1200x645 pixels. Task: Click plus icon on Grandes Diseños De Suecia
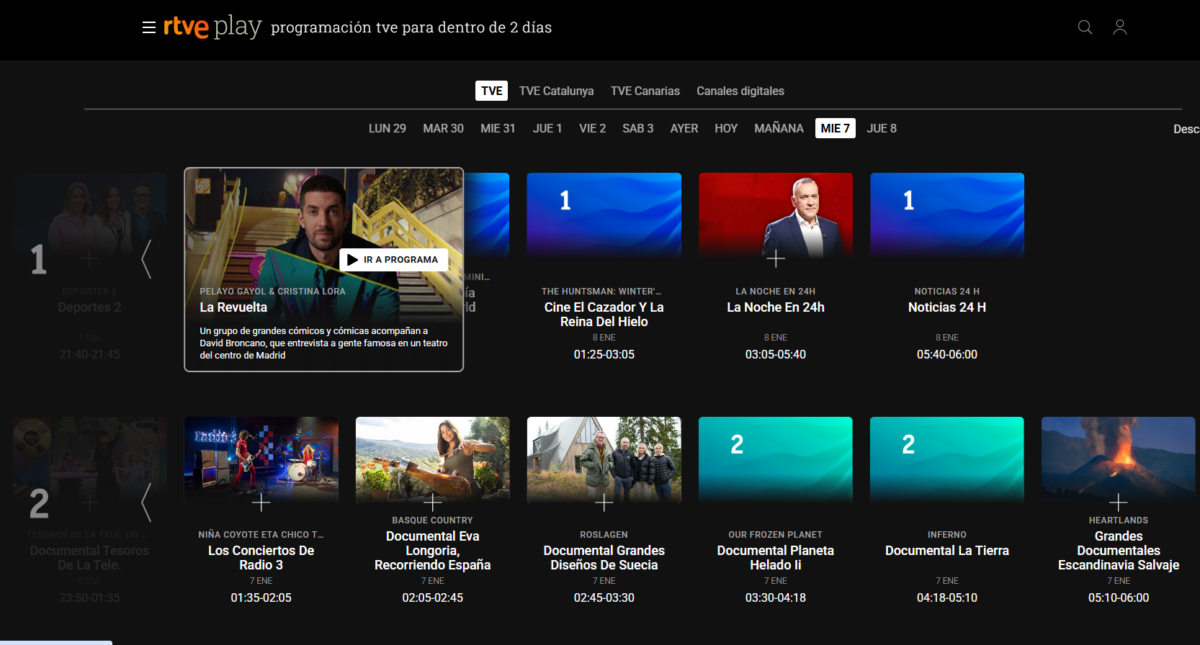click(x=604, y=502)
